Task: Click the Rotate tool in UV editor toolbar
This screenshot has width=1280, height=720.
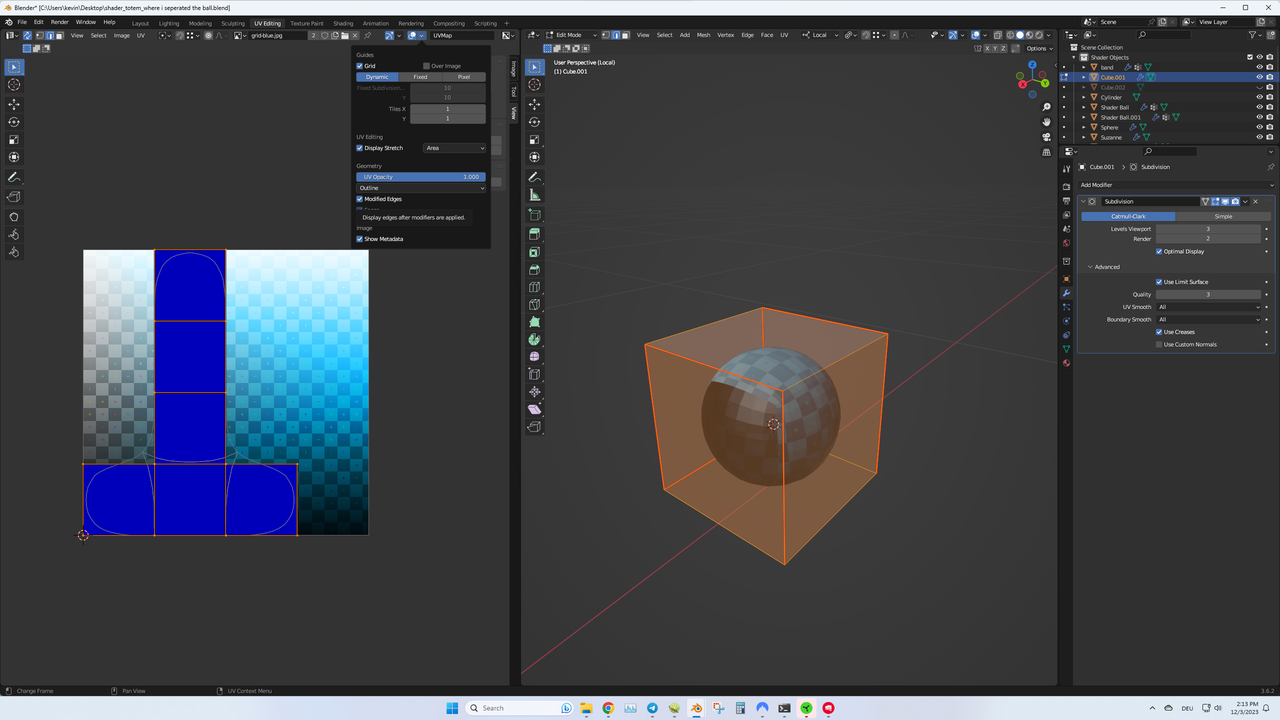Action: click(x=14, y=122)
